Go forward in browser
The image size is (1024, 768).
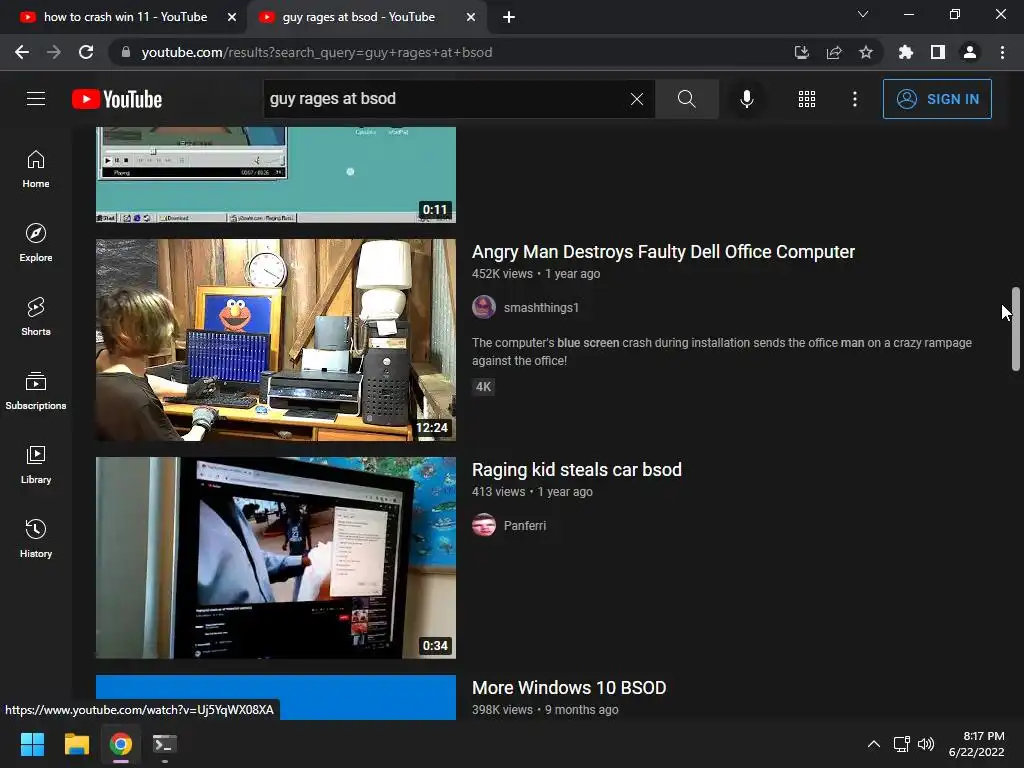pos(54,52)
